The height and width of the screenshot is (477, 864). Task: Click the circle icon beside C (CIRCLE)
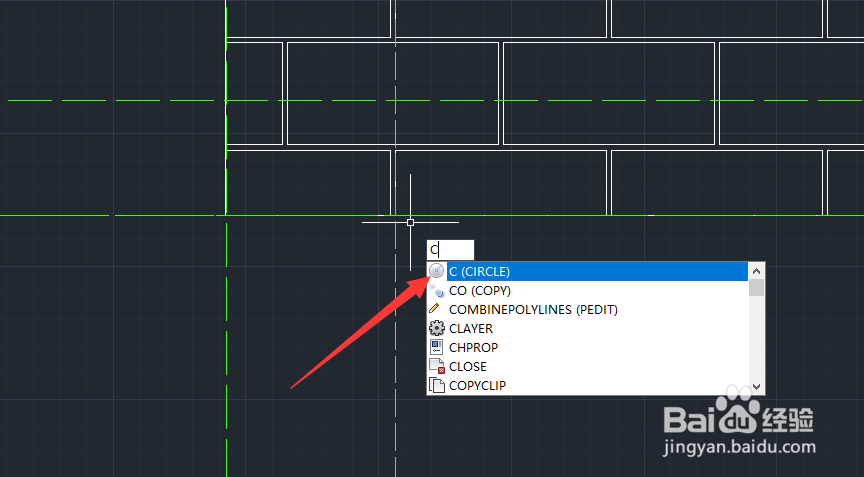tap(436, 271)
